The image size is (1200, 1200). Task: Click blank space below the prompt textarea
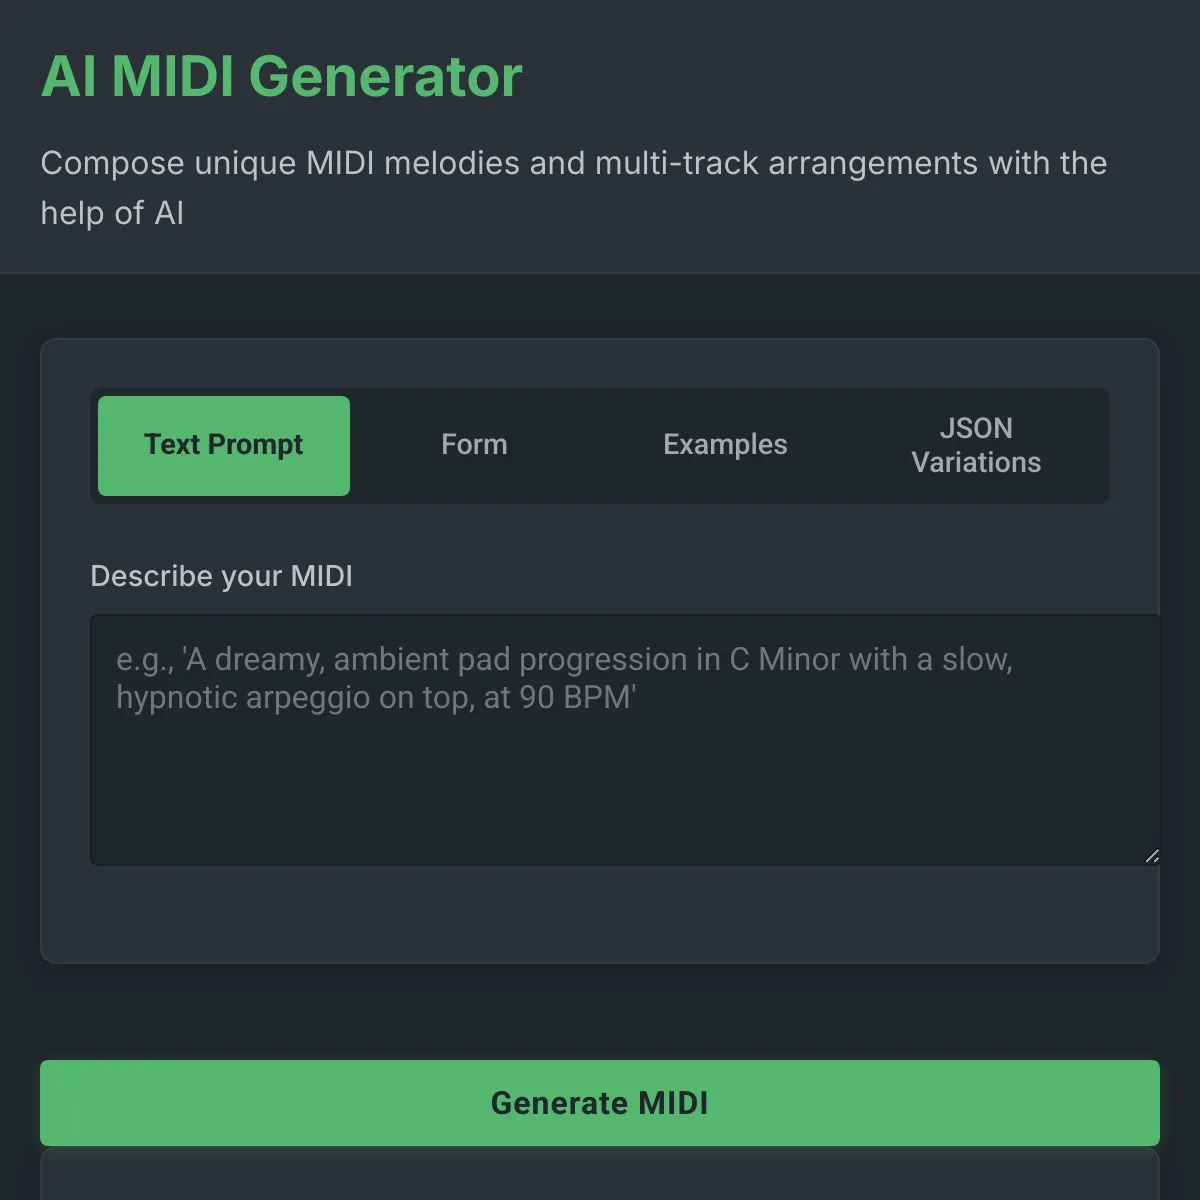click(x=600, y=914)
